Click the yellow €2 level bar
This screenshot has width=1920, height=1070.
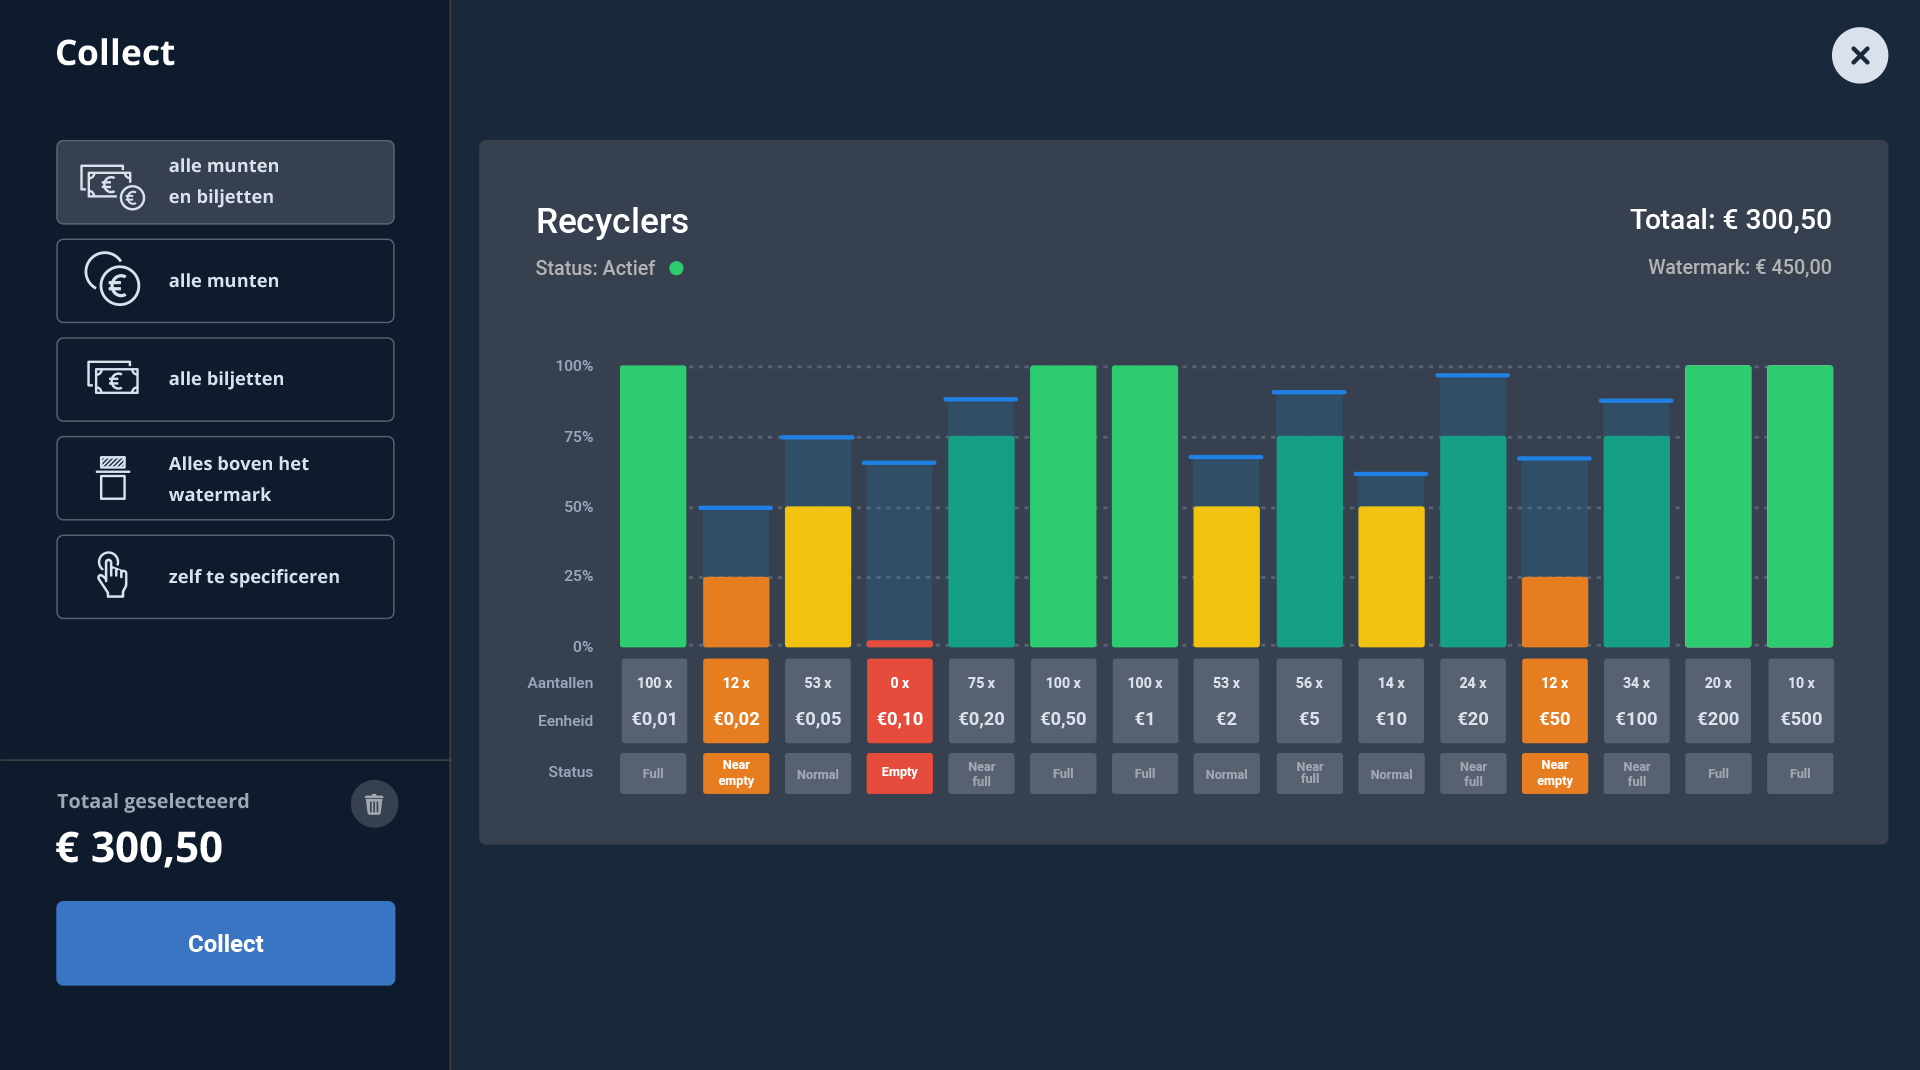click(x=1226, y=576)
